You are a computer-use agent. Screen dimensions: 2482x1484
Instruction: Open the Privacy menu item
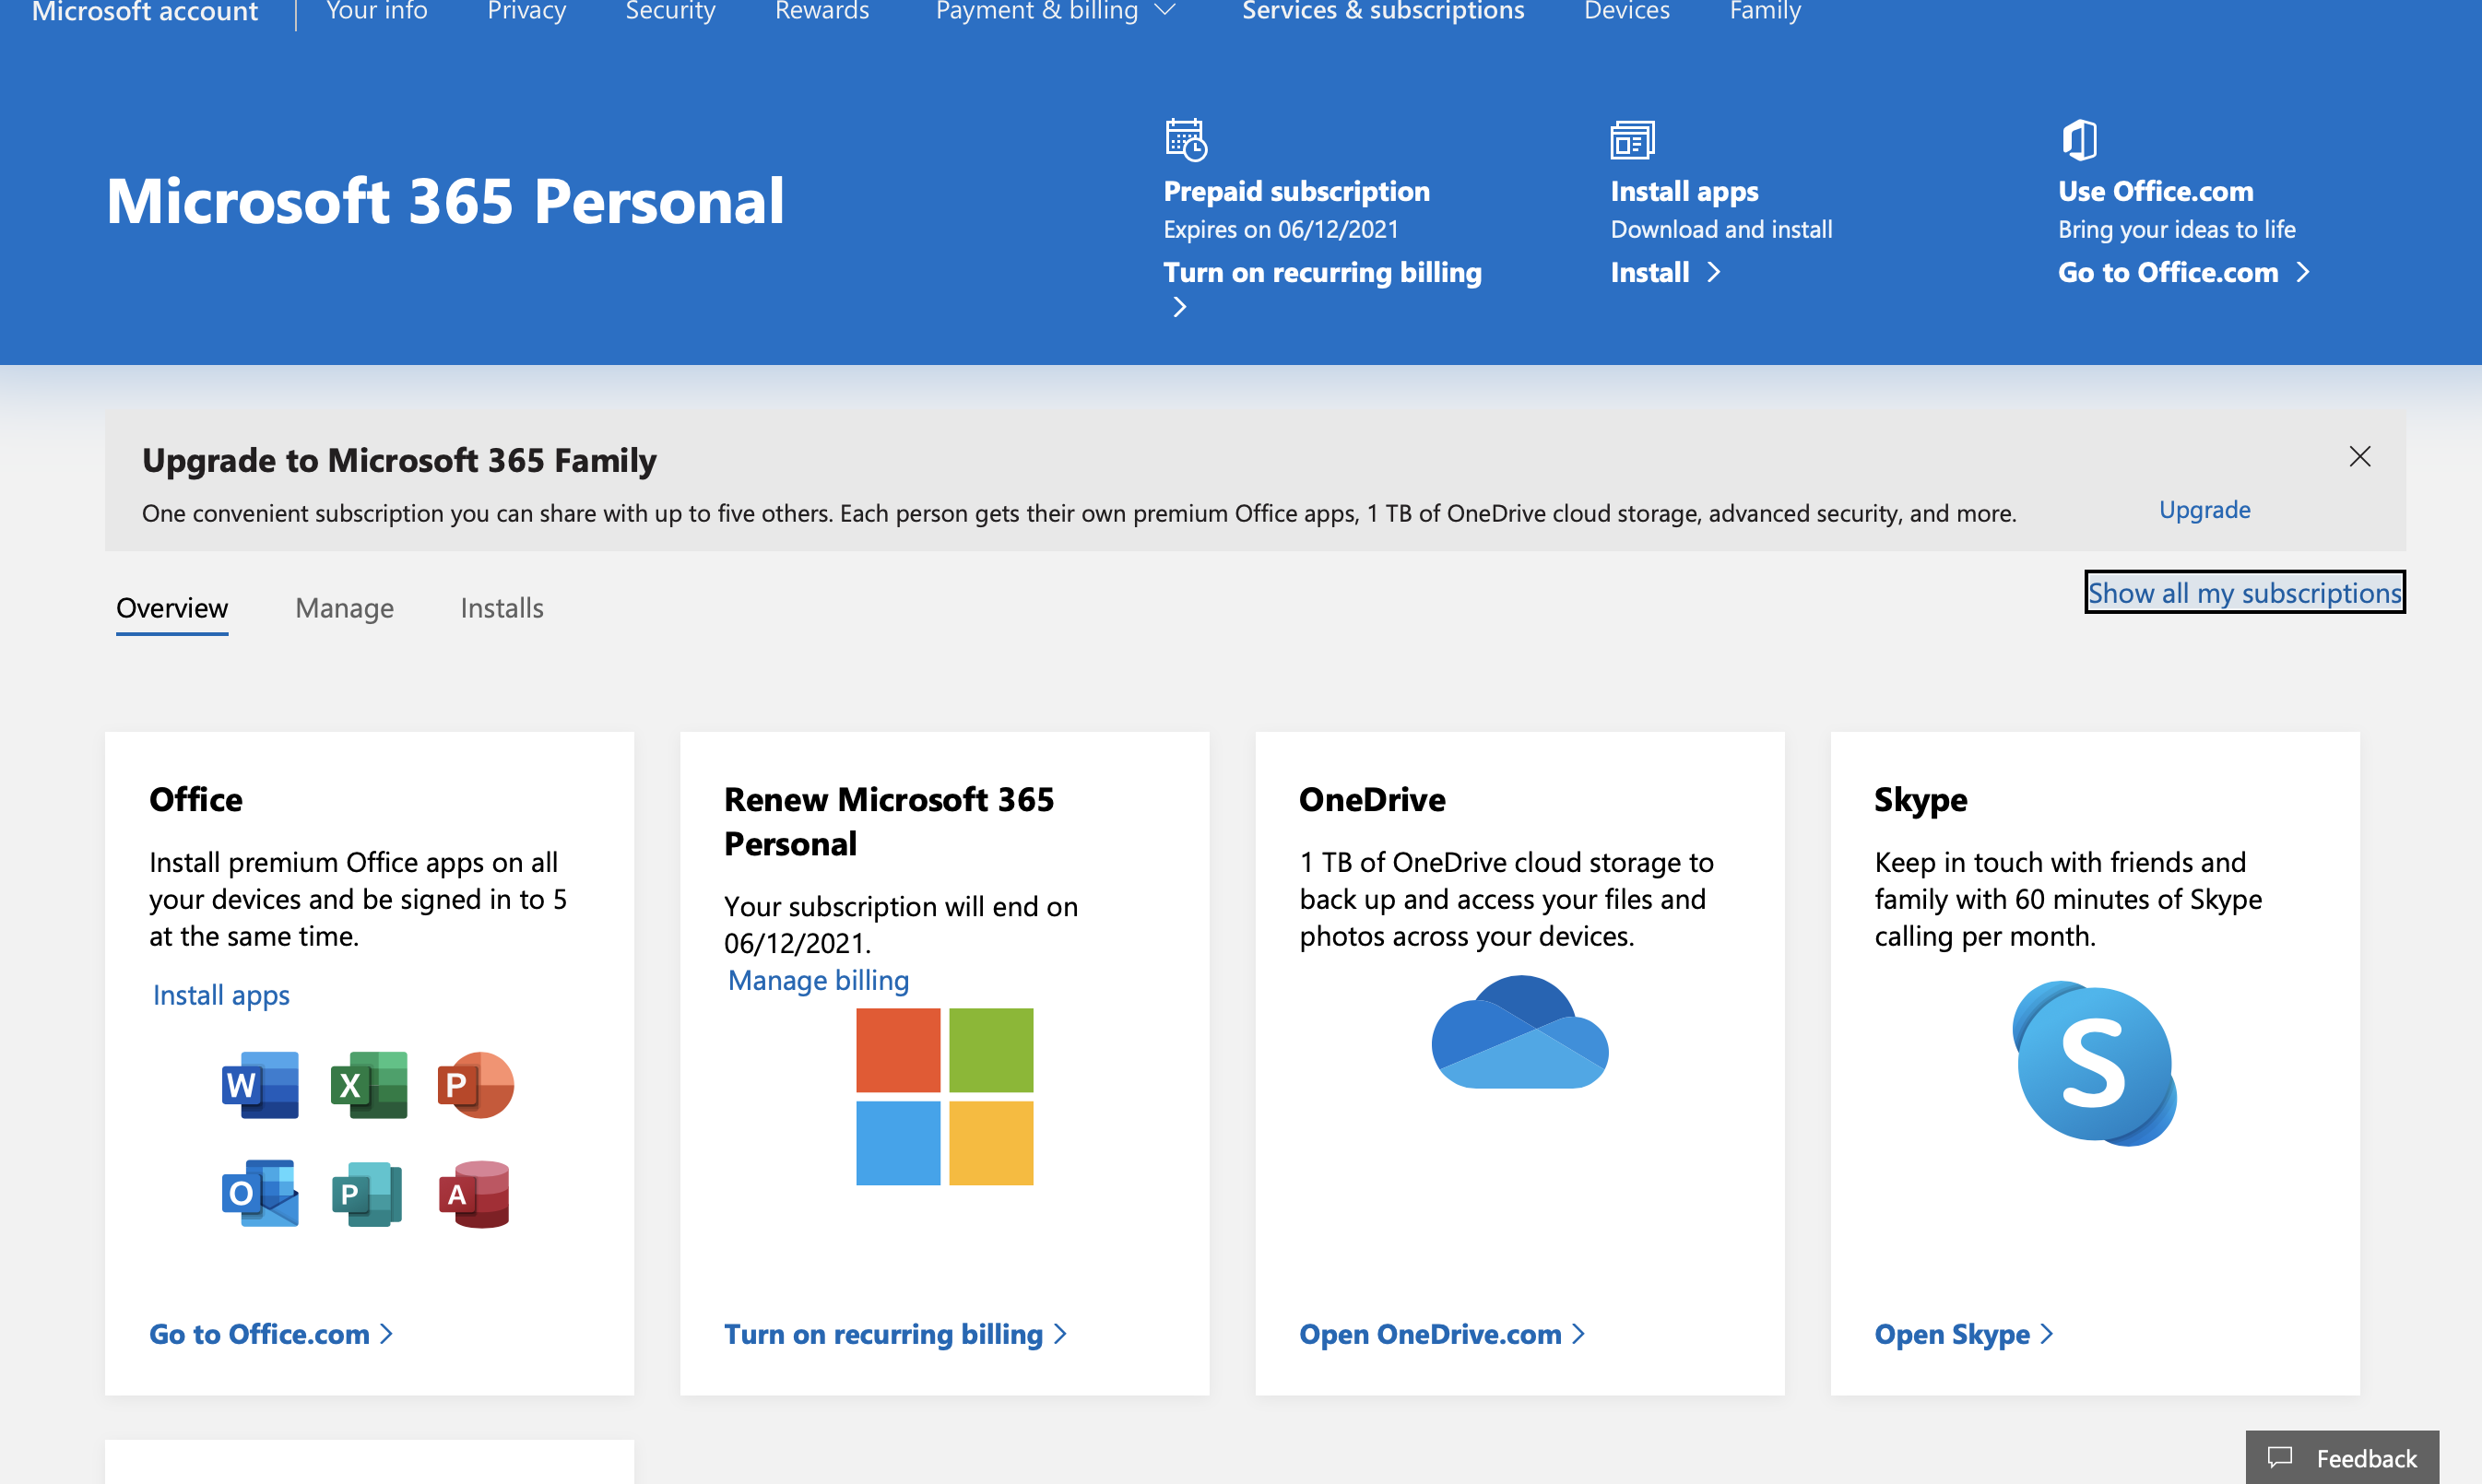(x=527, y=11)
